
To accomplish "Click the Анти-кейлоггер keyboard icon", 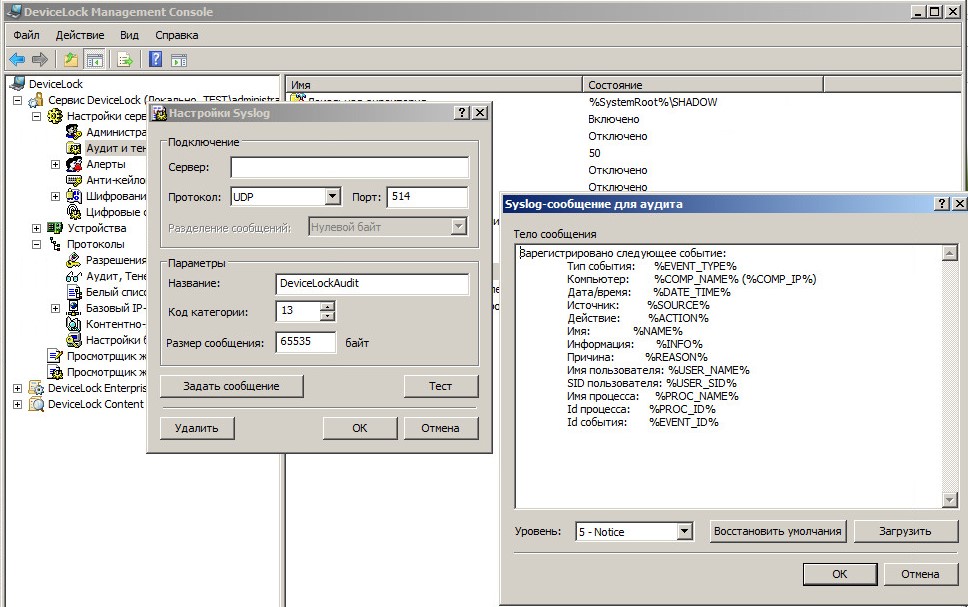I will point(74,180).
